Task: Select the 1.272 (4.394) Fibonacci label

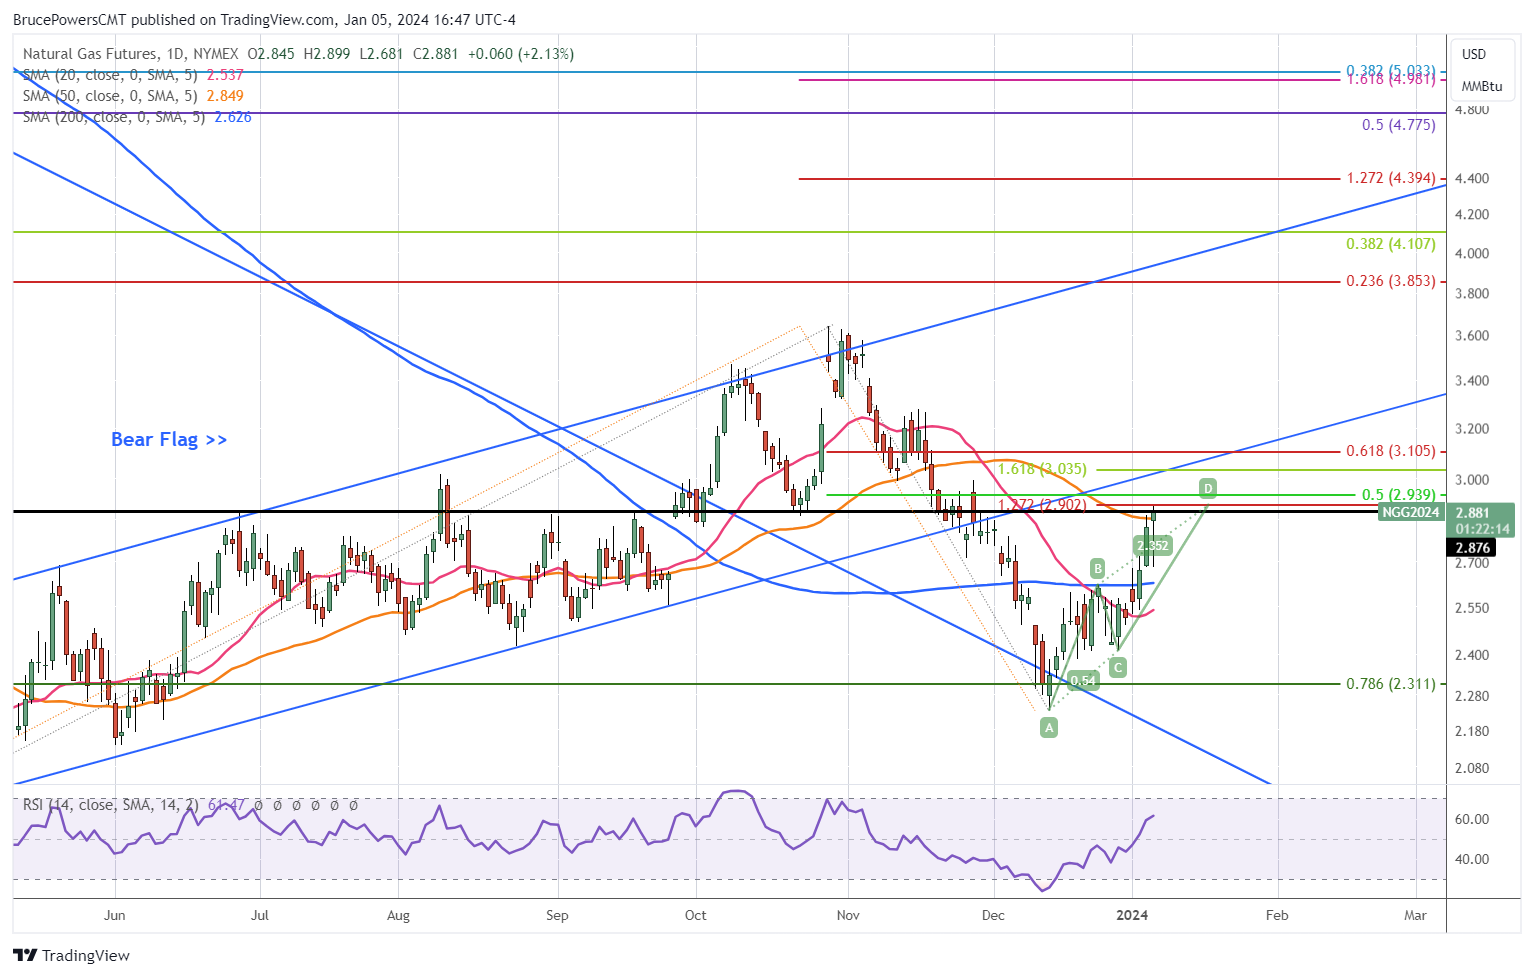Action: tap(1390, 178)
